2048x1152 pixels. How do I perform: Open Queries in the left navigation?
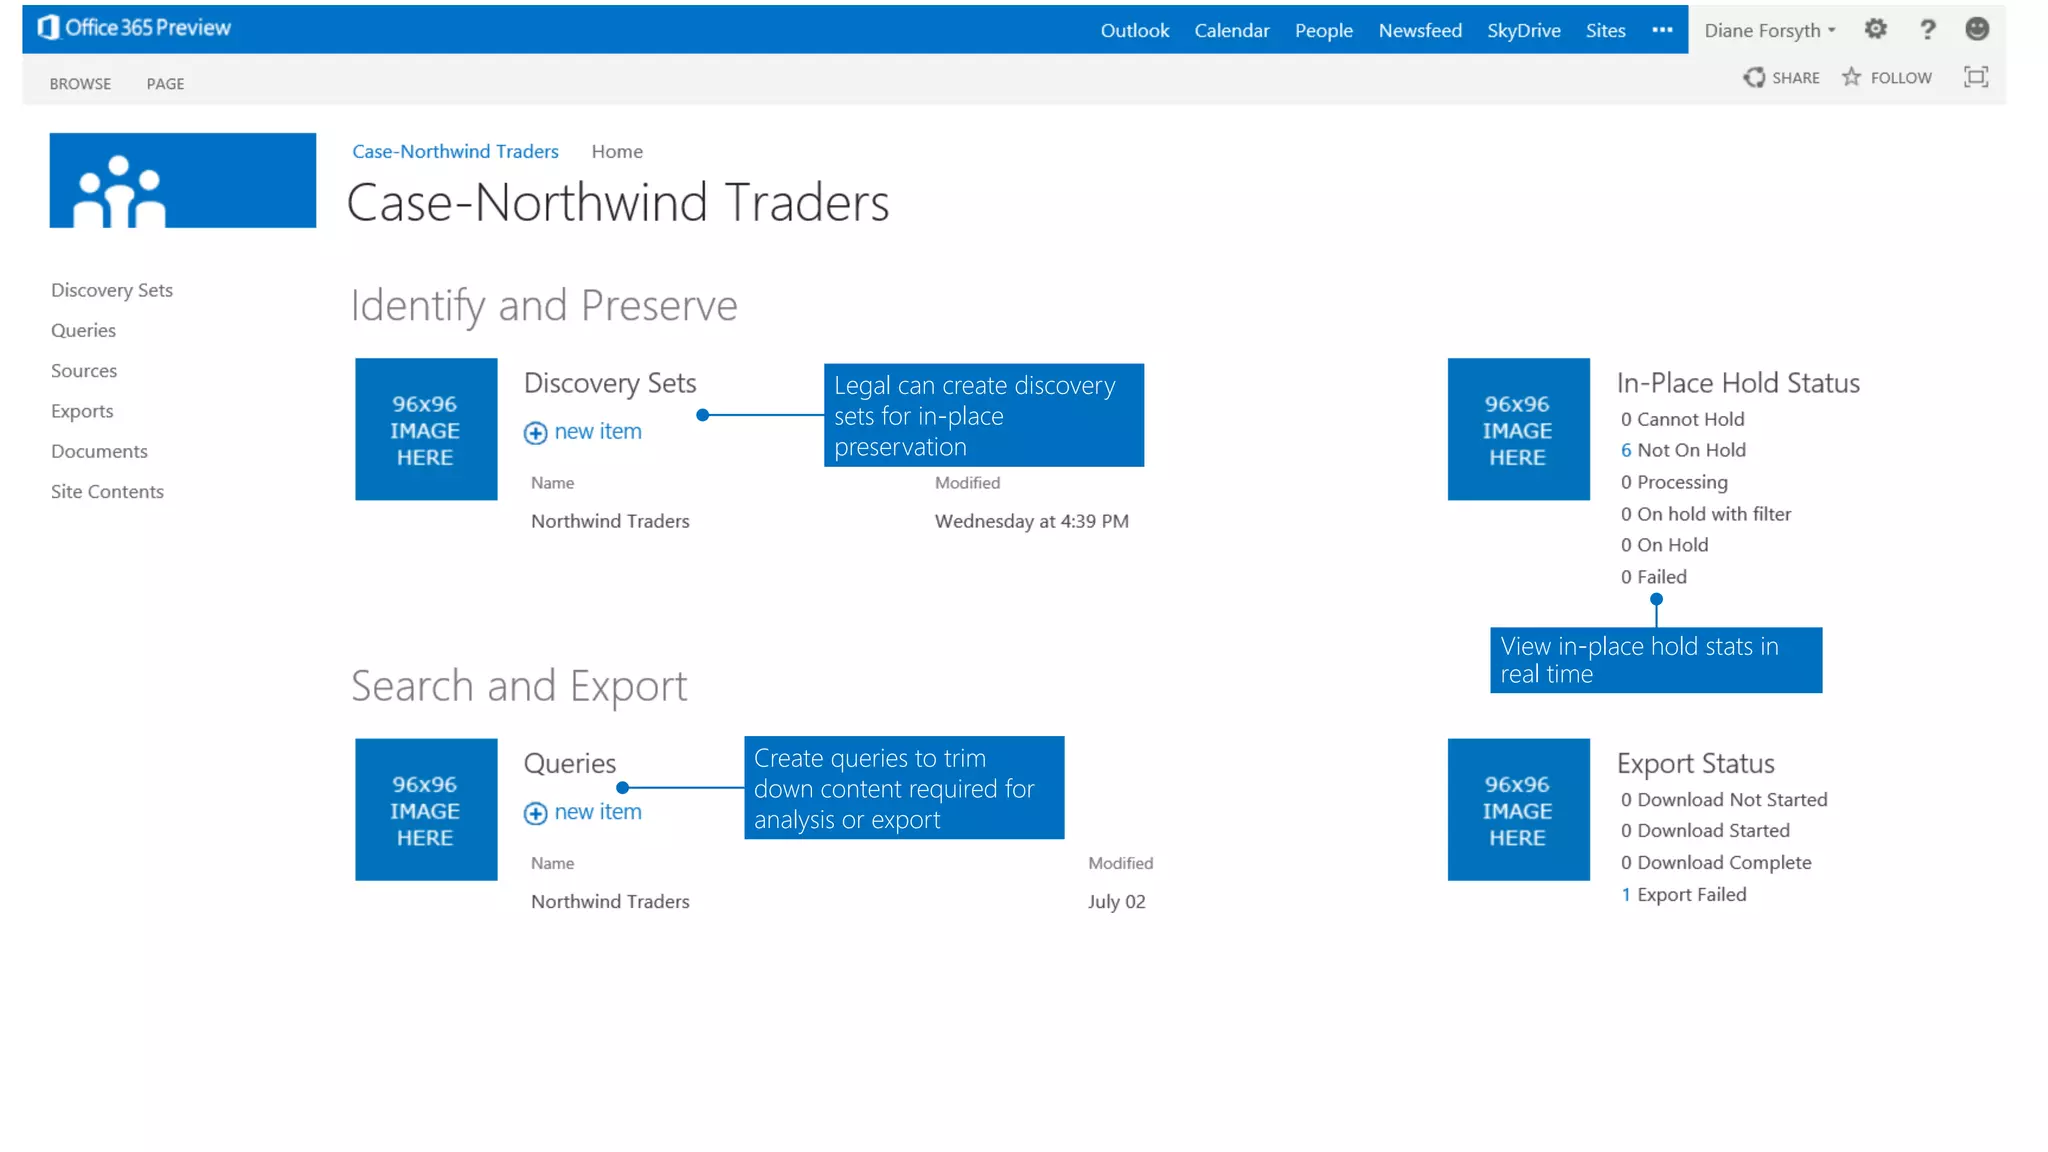point(84,330)
